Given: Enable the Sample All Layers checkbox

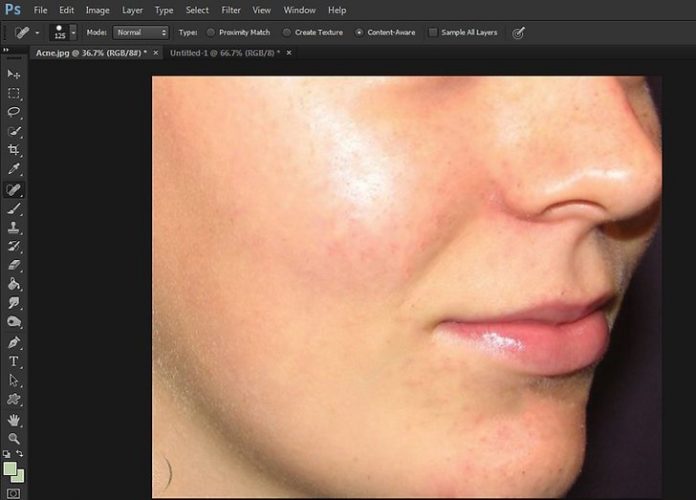Looking at the screenshot, I should [433, 32].
